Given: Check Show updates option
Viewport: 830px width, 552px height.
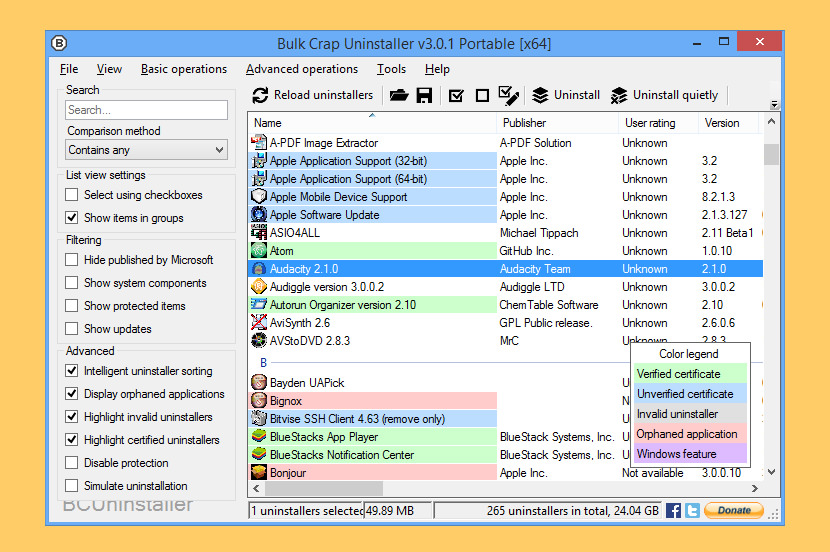Looking at the screenshot, I should pos(71,329).
